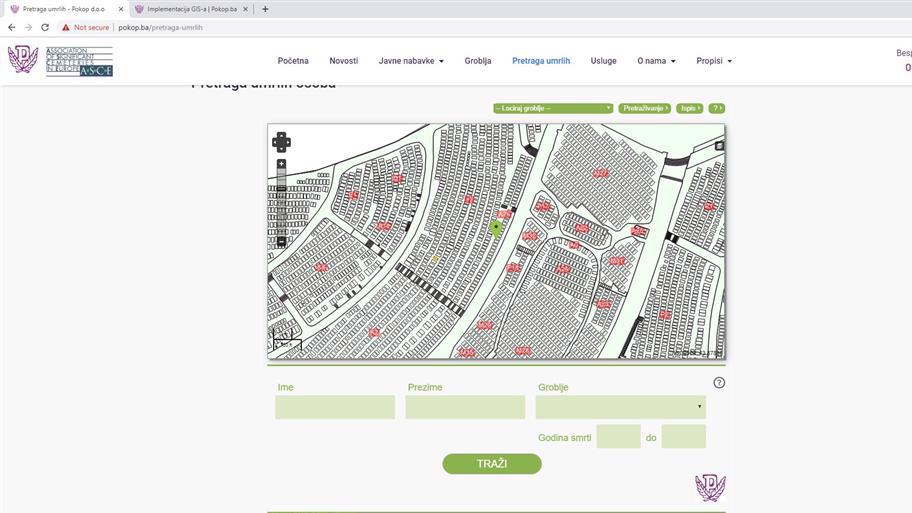
Task: Zoom in with the map plus button
Action: click(282, 165)
